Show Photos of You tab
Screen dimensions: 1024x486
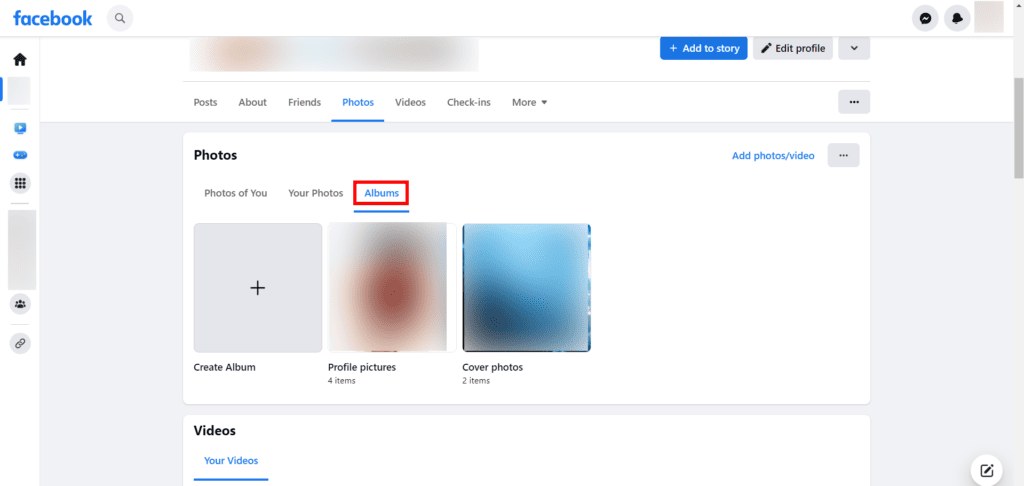coord(236,193)
